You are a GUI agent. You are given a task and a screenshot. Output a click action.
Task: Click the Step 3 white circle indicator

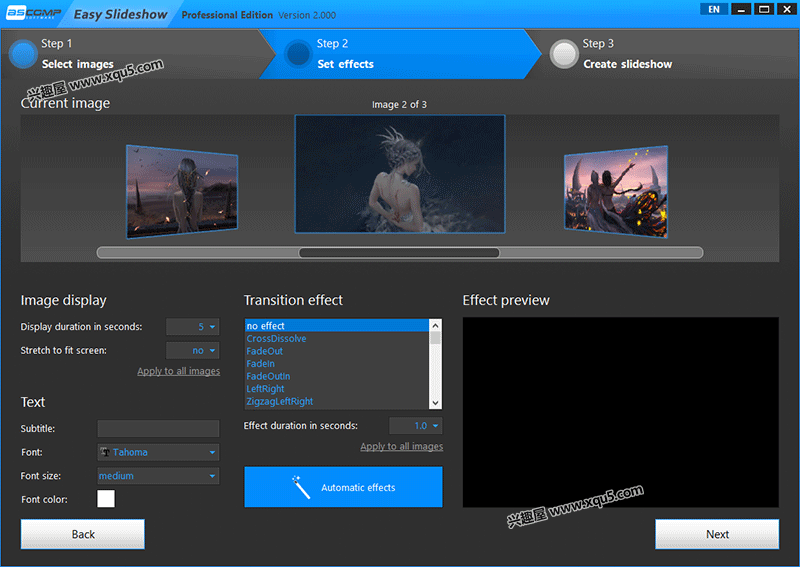tap(564, 54)
